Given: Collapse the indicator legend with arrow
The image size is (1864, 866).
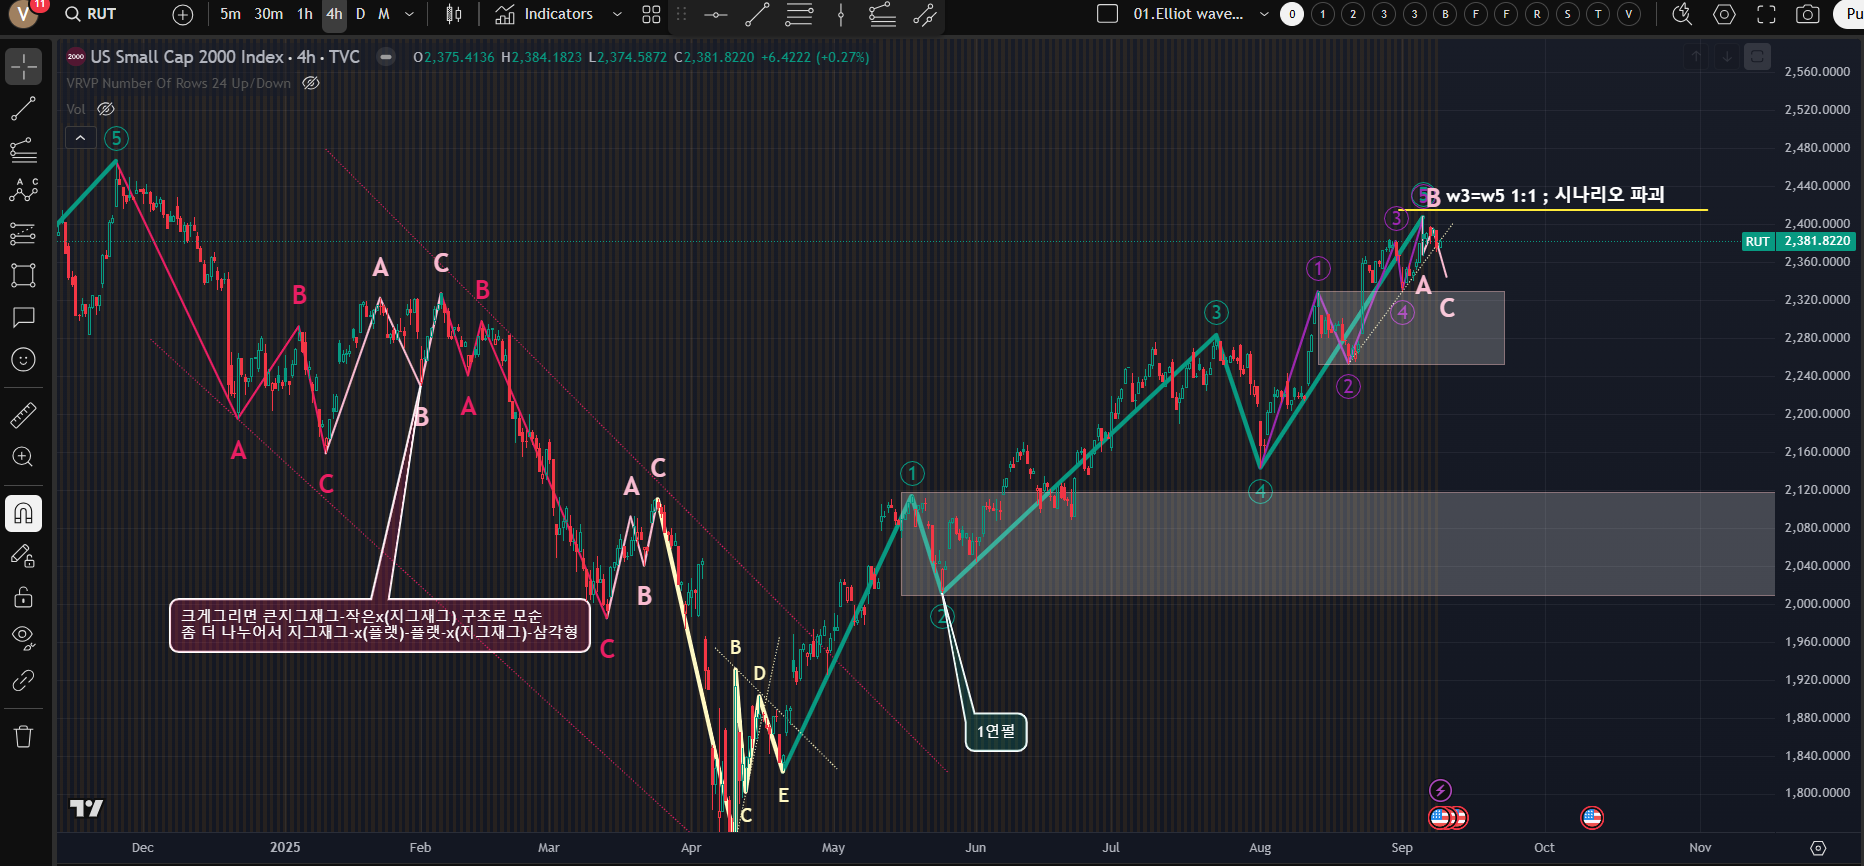Looking at the screenshot, I should (80, 138).
